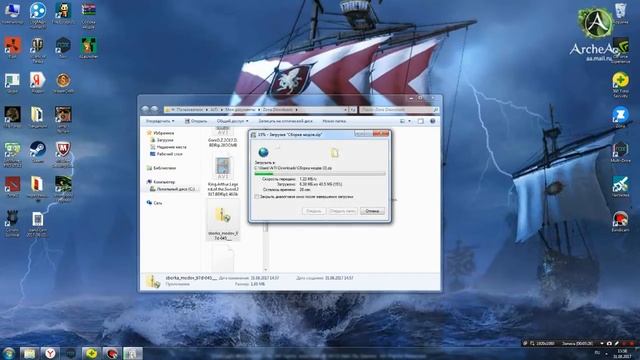Viewport: 640px width, 360px height.
Task: Open Explorer help question-mark icon
Action: tap(433, 121)
